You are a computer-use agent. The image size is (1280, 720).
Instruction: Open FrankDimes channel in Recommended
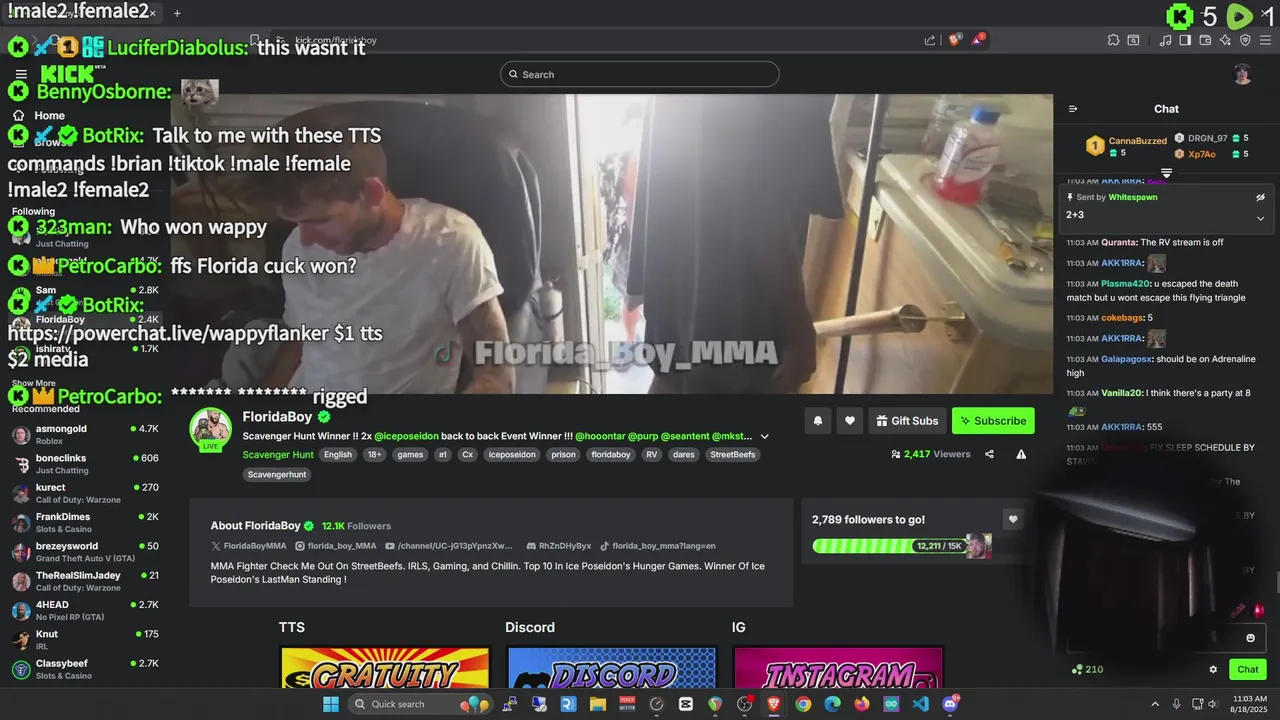[85, 523]
